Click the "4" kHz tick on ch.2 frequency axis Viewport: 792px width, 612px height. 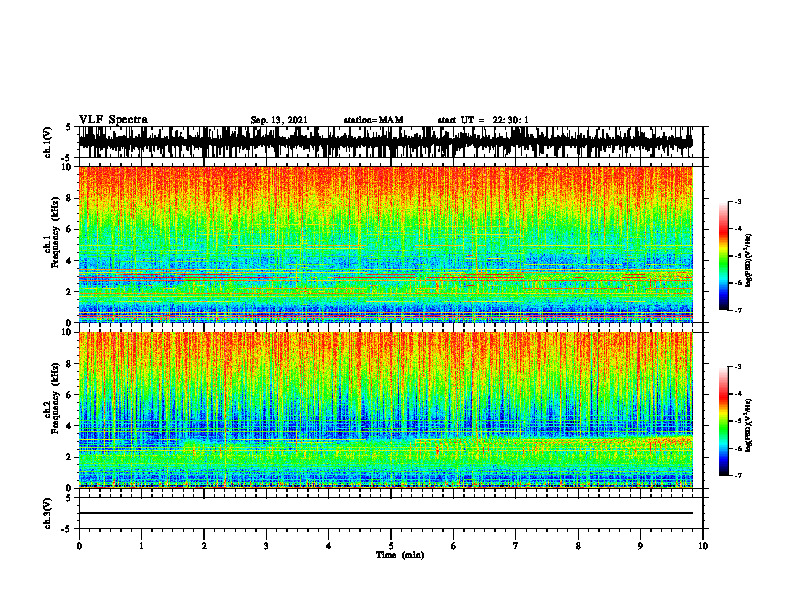click(69, 426)
